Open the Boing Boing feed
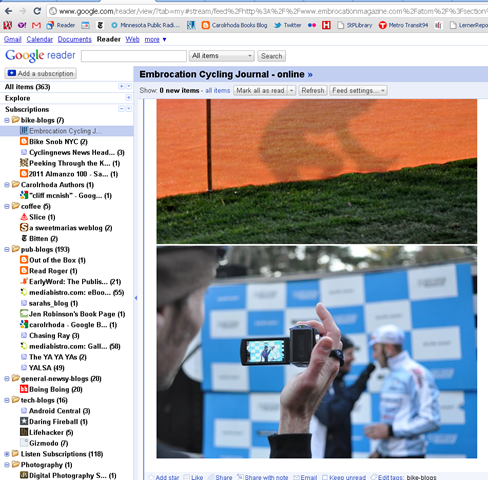The width and height of the screenshot is (488, 480). tap(51, 389)
